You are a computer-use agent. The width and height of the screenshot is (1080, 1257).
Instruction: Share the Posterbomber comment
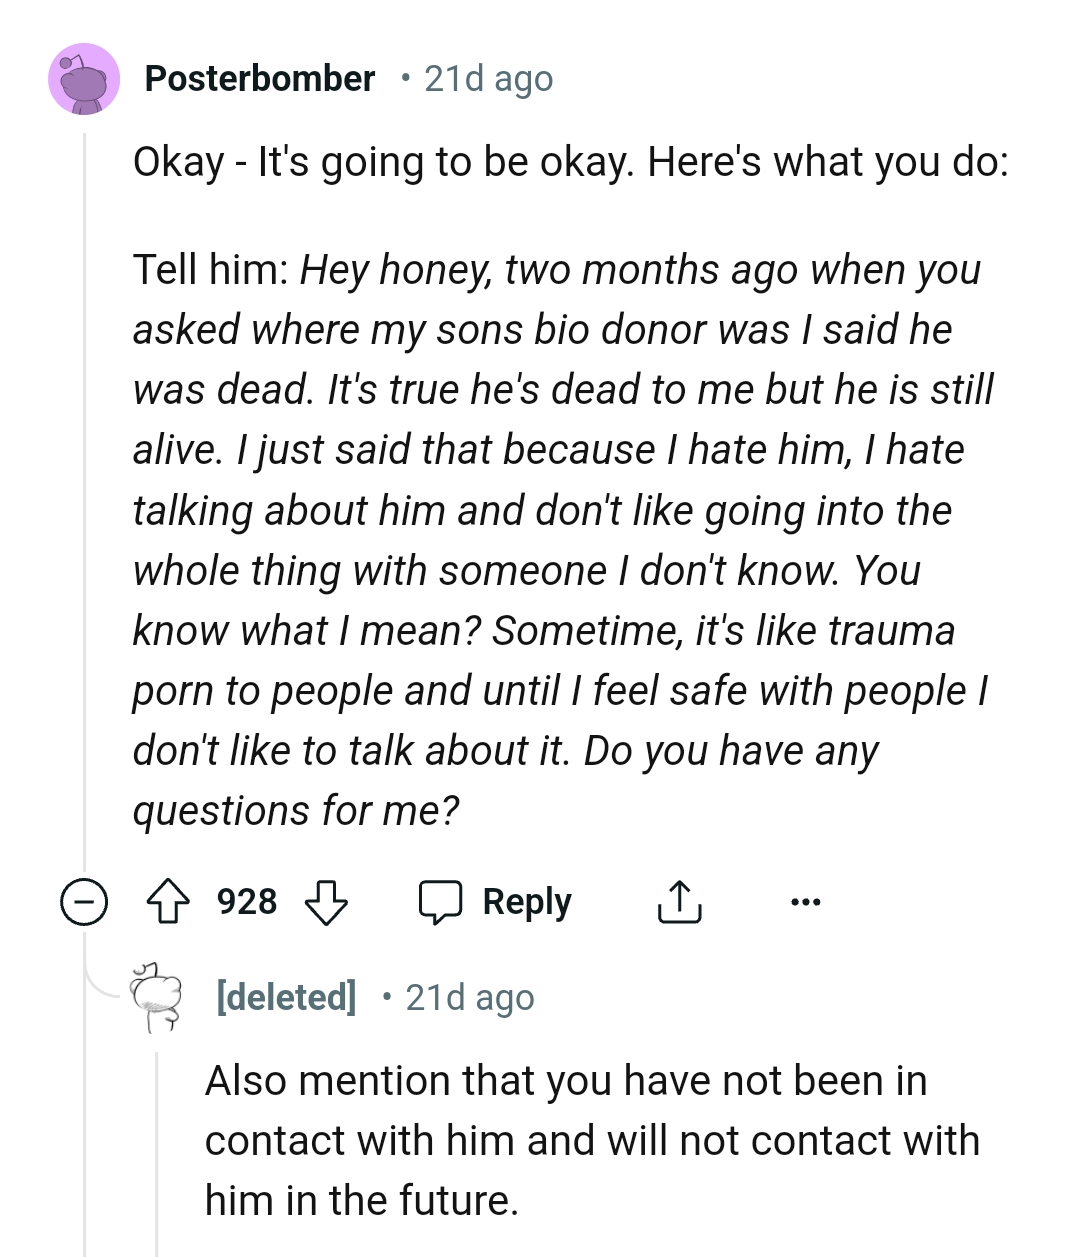[x=679, y=902]
